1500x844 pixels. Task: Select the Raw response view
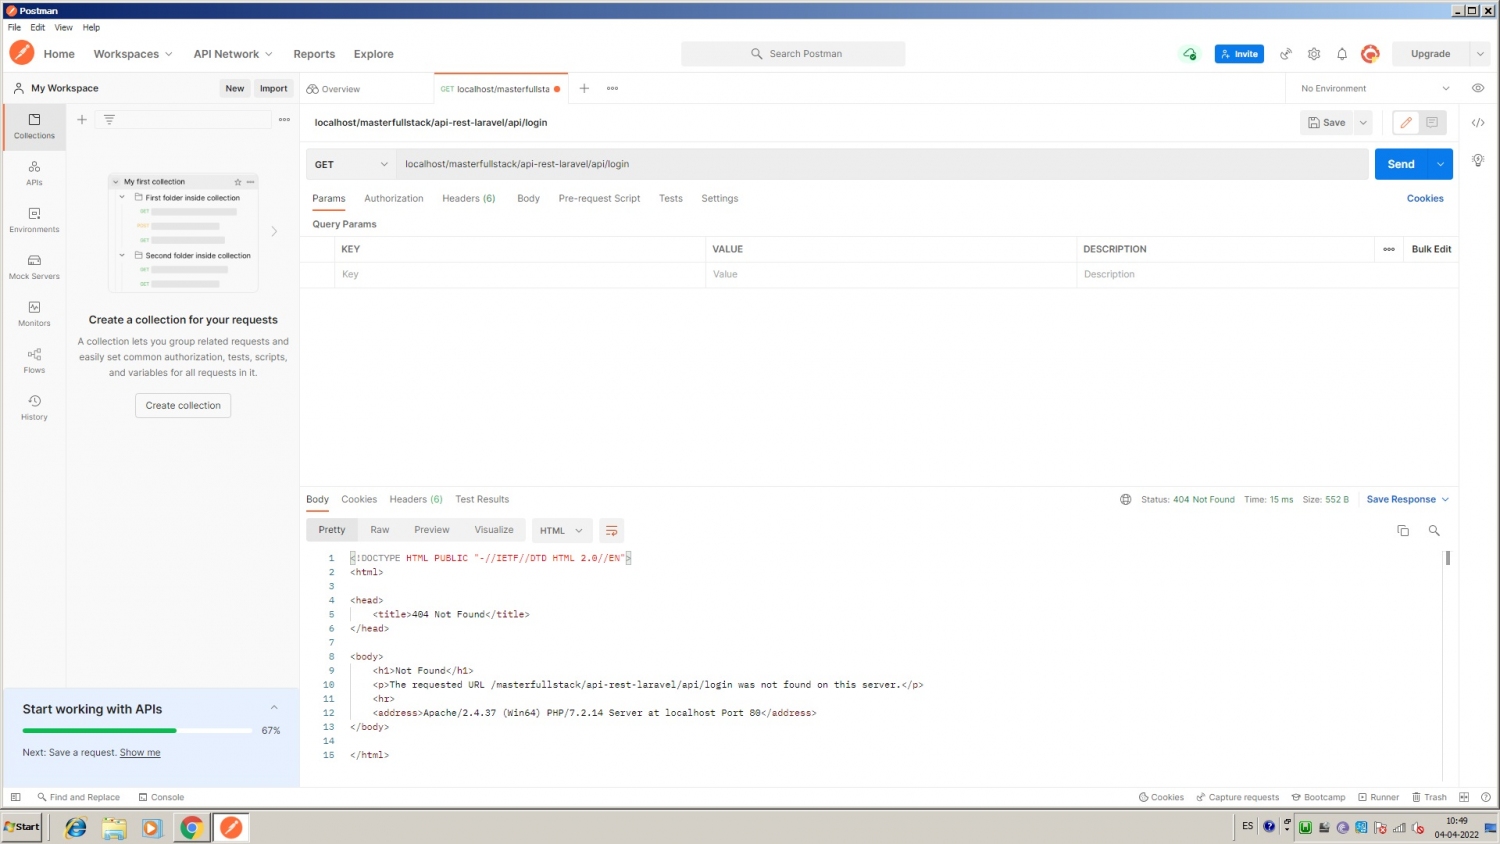pos(380,530)
